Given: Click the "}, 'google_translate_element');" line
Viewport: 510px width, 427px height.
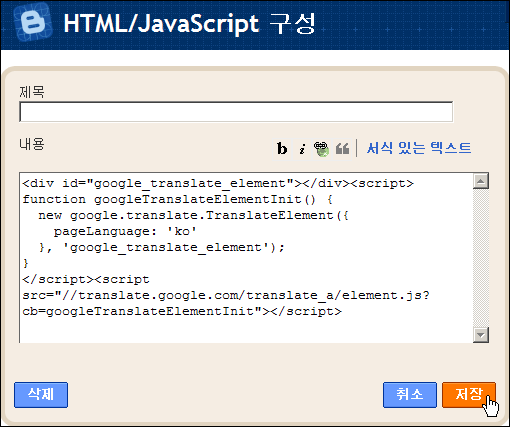Looking at the screenshot, I should [x=161, y=247].
